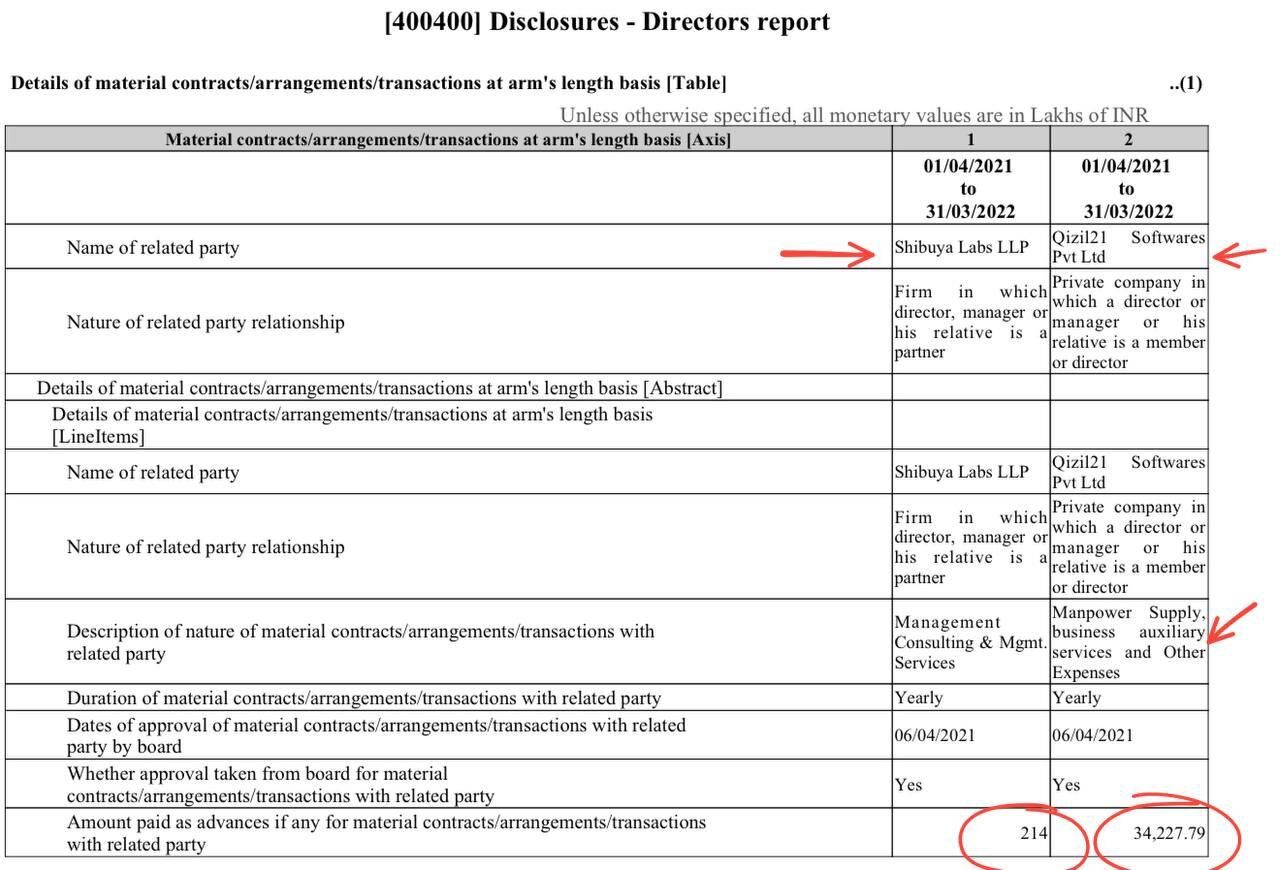The image size is (1280, 870).
Task: Click the "[400400] Disclosures - Directors report" title
Action: (607, 22)
